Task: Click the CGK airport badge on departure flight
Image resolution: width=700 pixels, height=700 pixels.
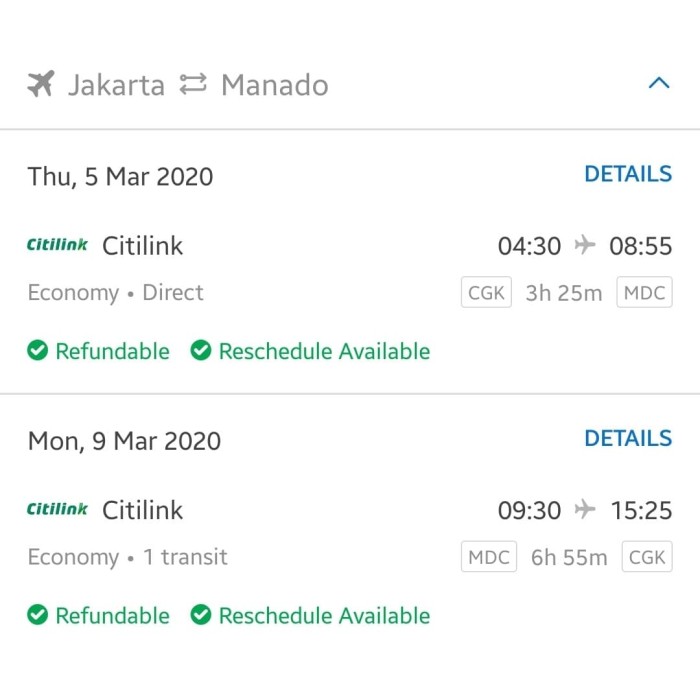Action: pyautogui.click(x=487, y=293)
